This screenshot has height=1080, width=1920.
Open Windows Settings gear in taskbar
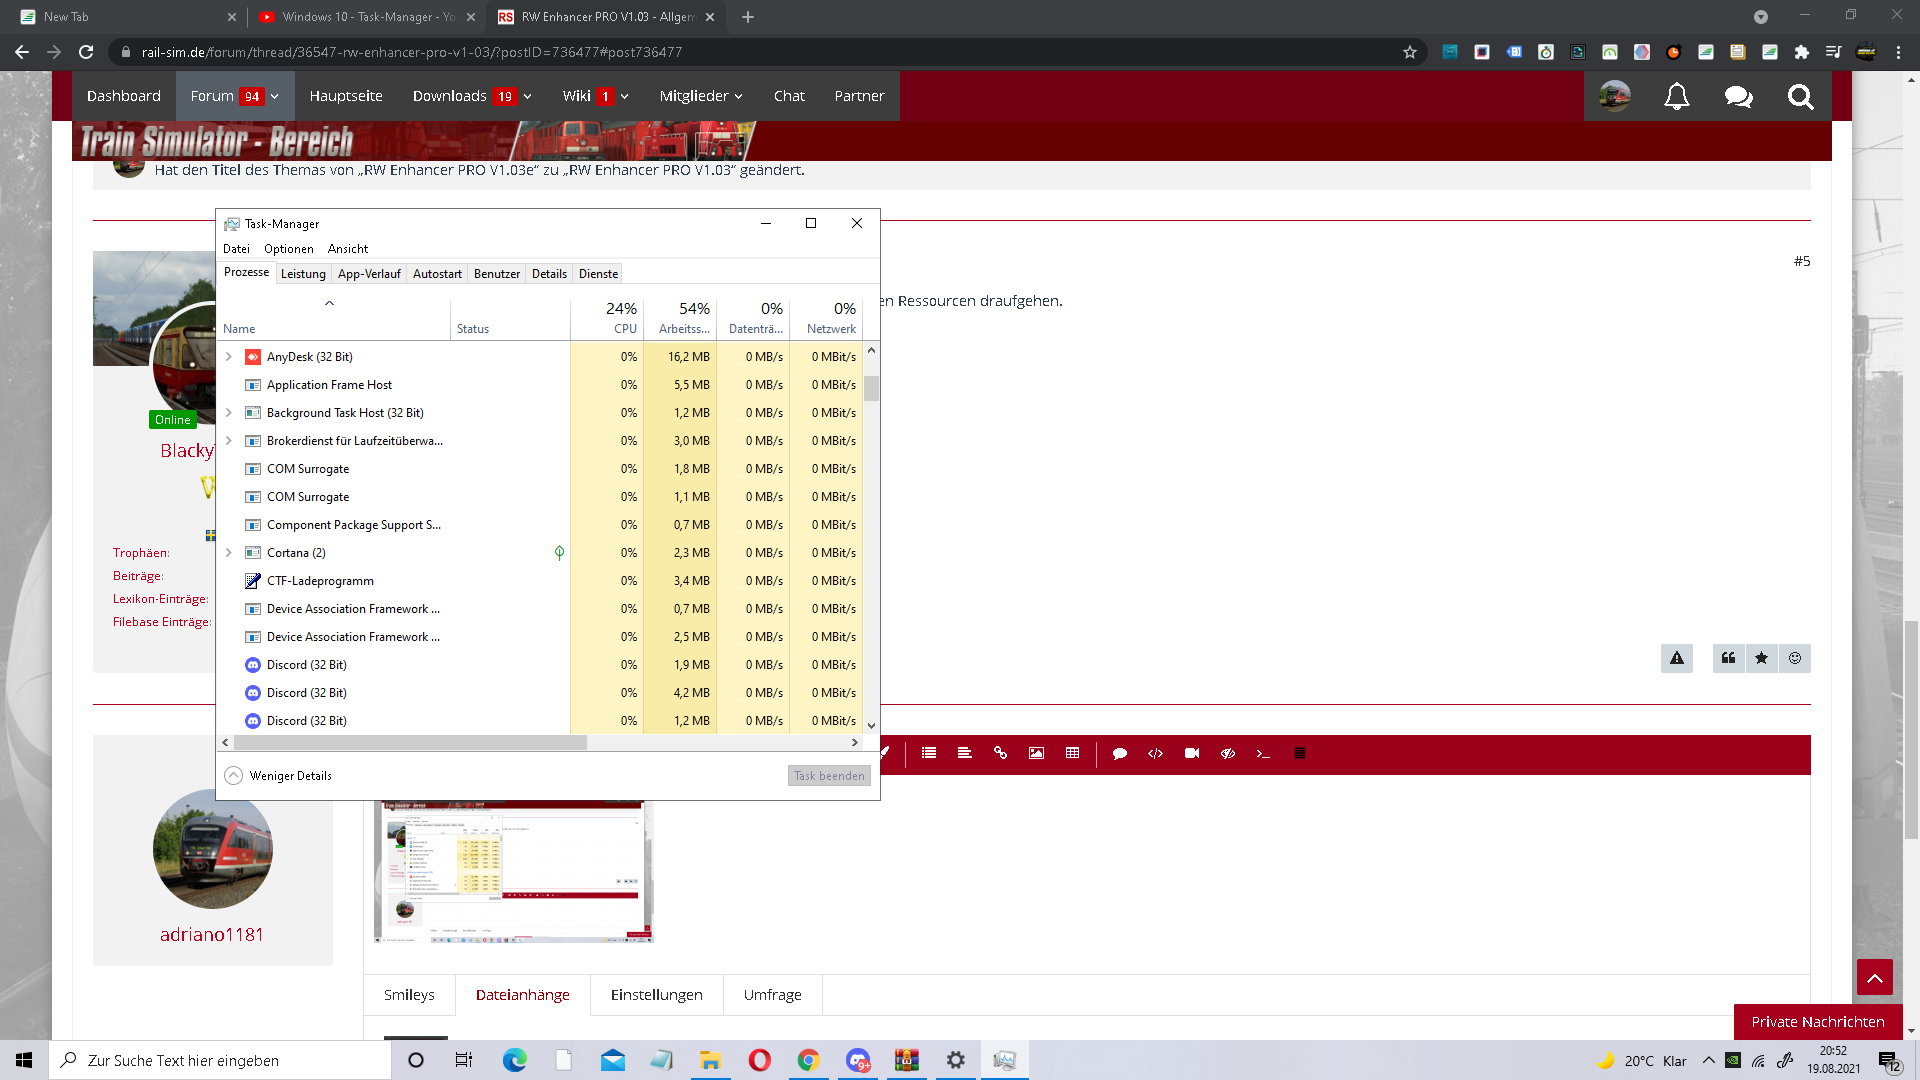coord(956,1060)
